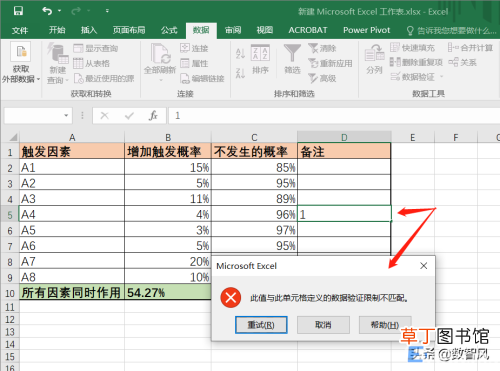Click the 取消 cancel button in dialog
The width and height of the screenshot is (500, 371).
pos(323,325)
